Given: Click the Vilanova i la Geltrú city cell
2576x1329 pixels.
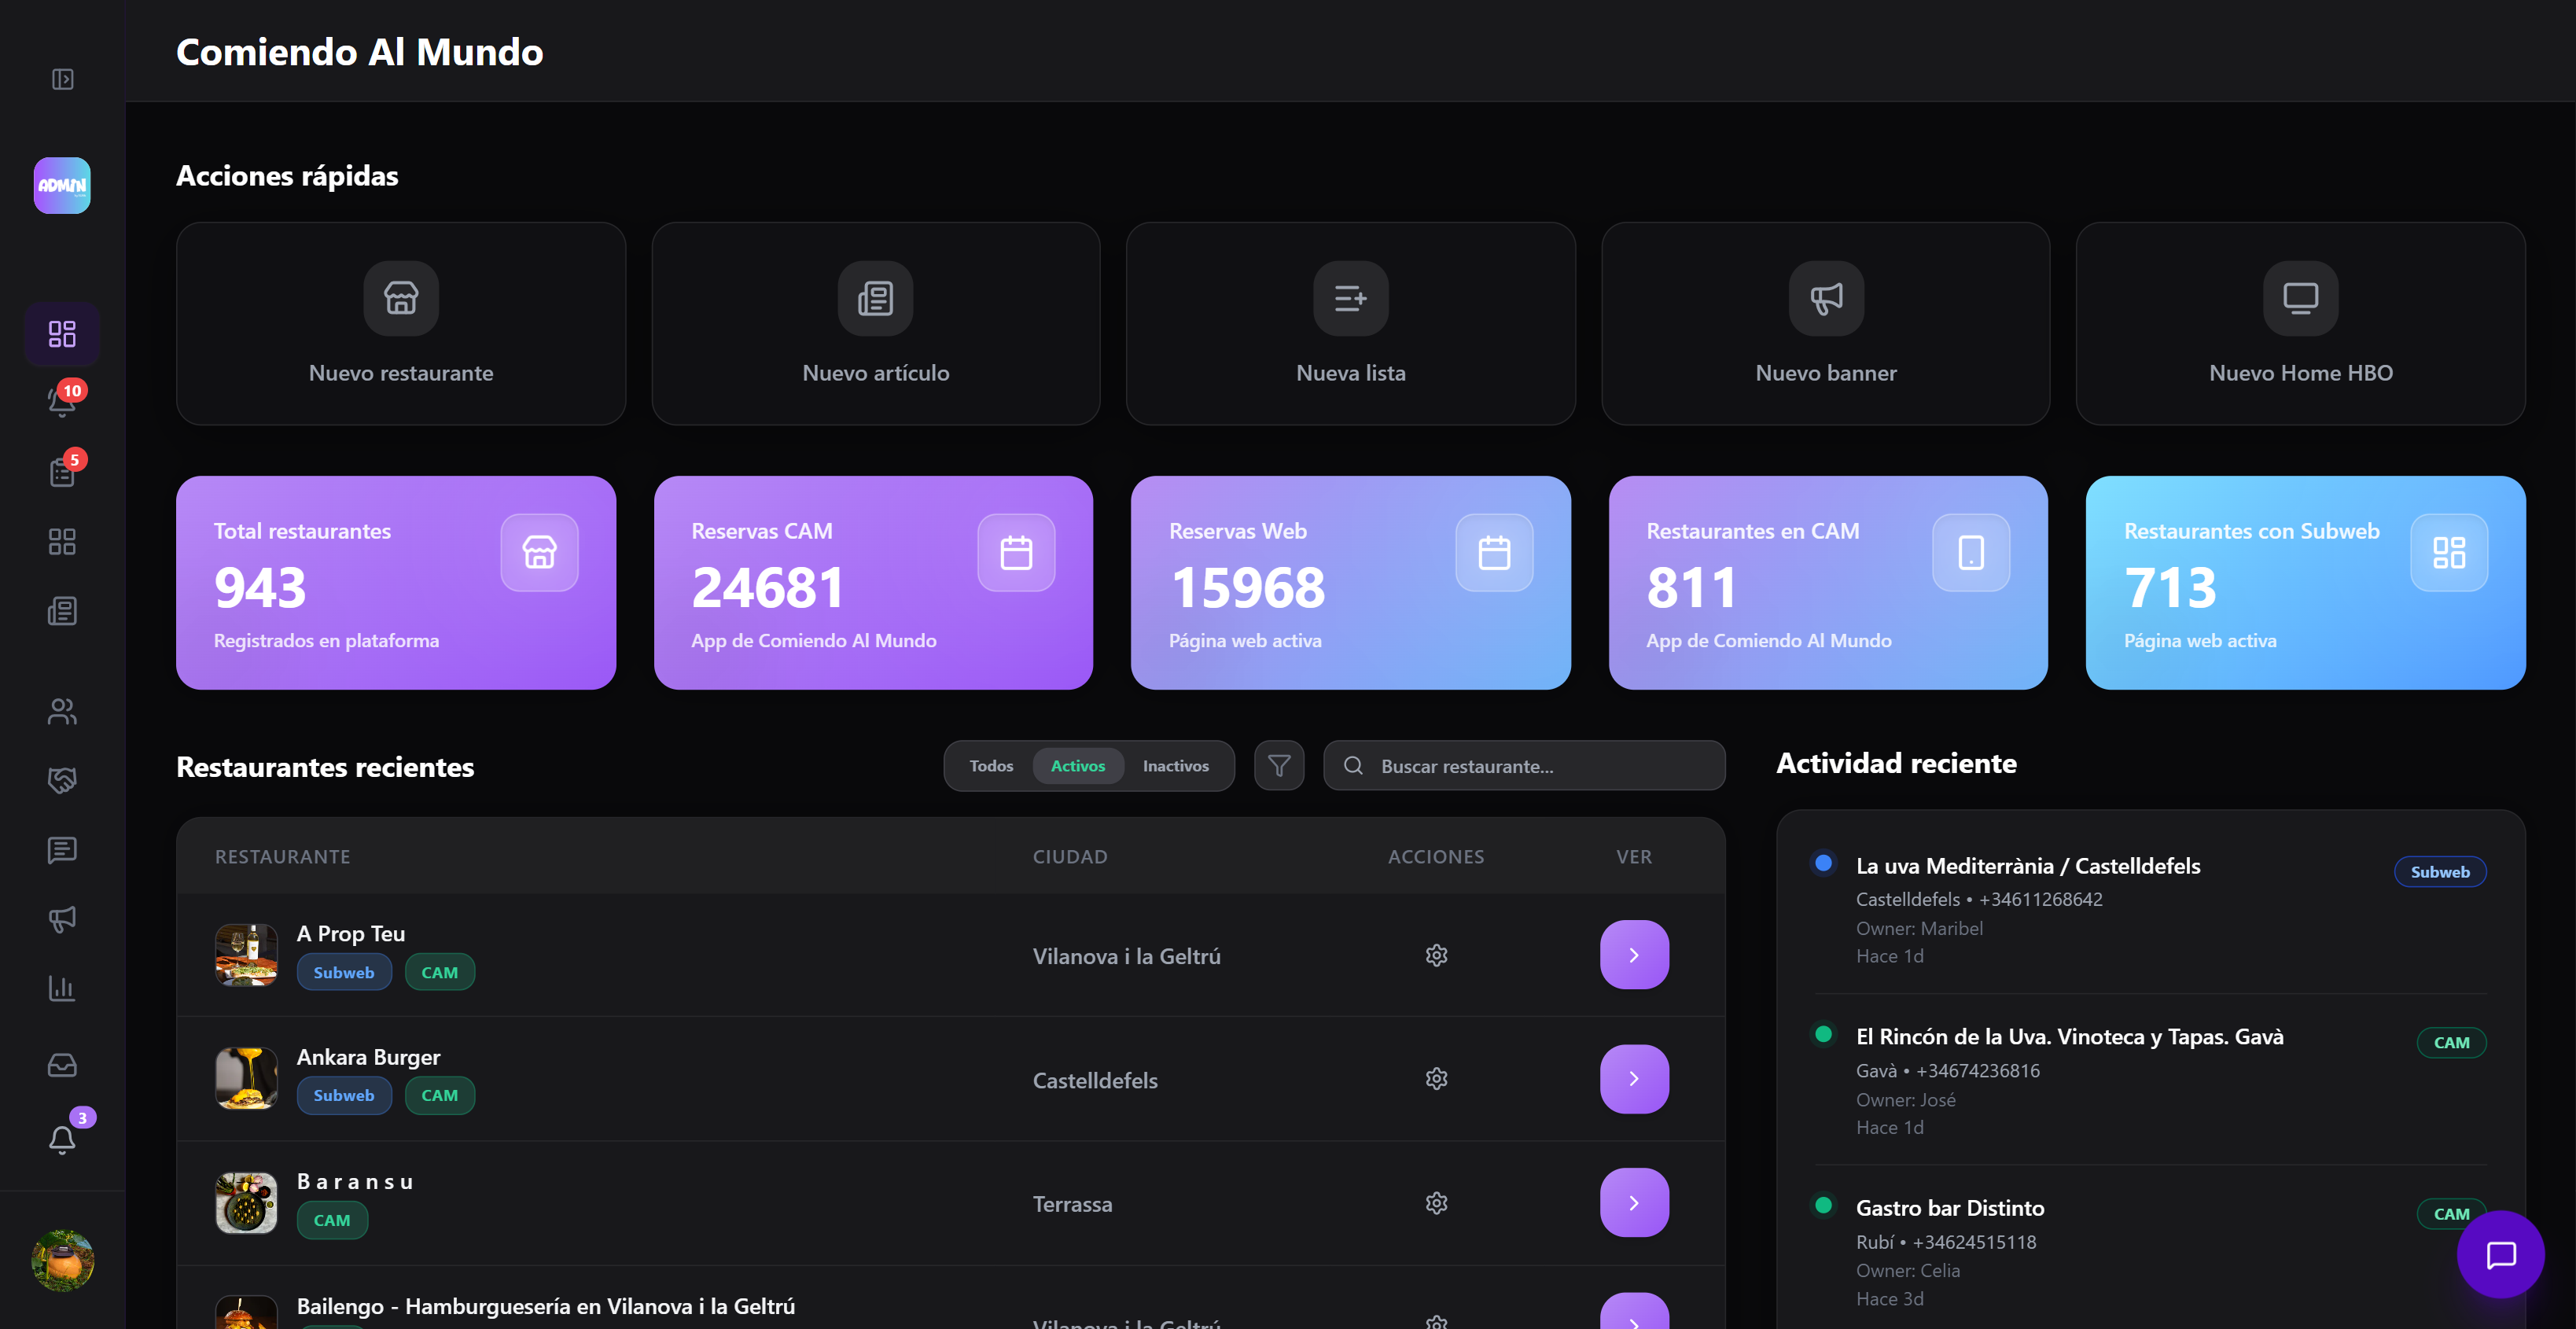Looking at the screenshot, I should pyautogui.click(x=1127, y=957).
